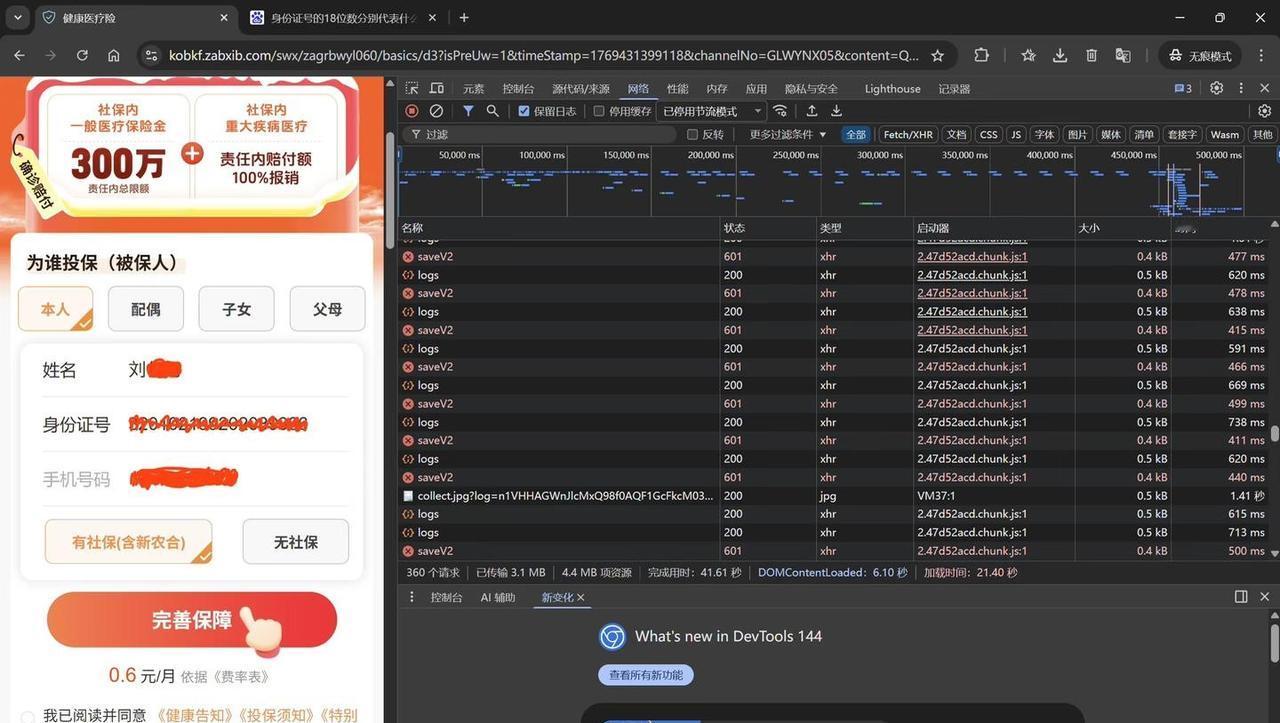Click the stop recording network log icon
Screen dimensions: 1280x723
(x=411, y=111)
